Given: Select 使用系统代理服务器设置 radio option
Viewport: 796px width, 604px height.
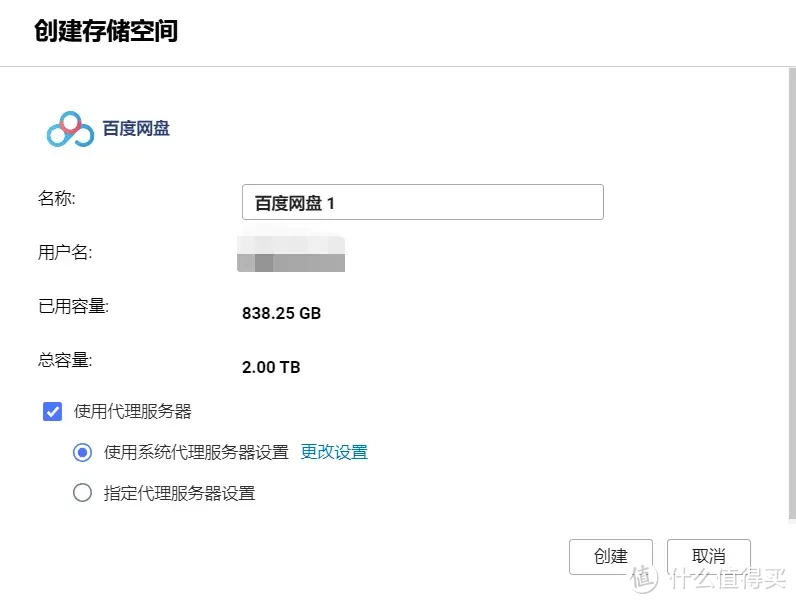Looking at the screenshot, I should pos(82,452).
